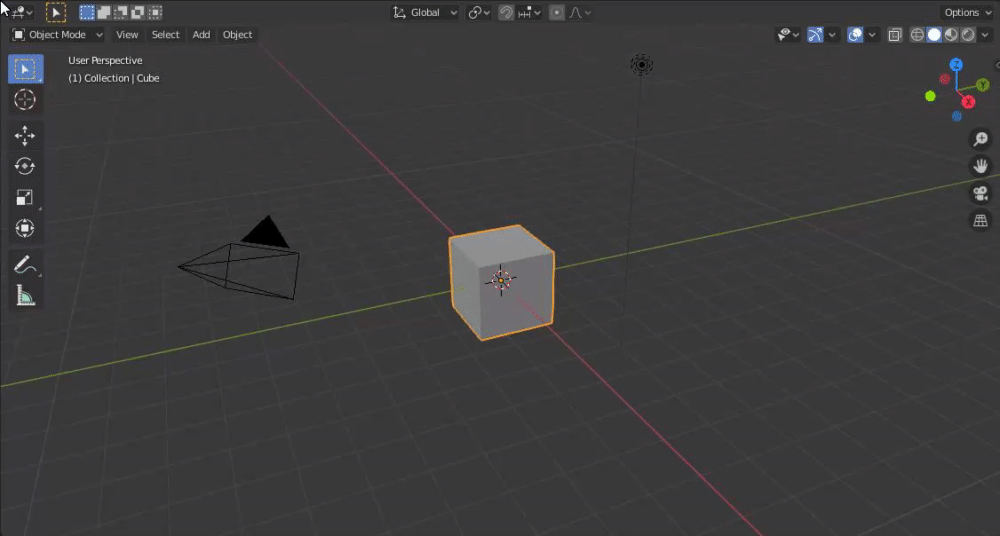Open the Add menu
This screenshot has height=536, width=1000.
[x=201, y=34]
